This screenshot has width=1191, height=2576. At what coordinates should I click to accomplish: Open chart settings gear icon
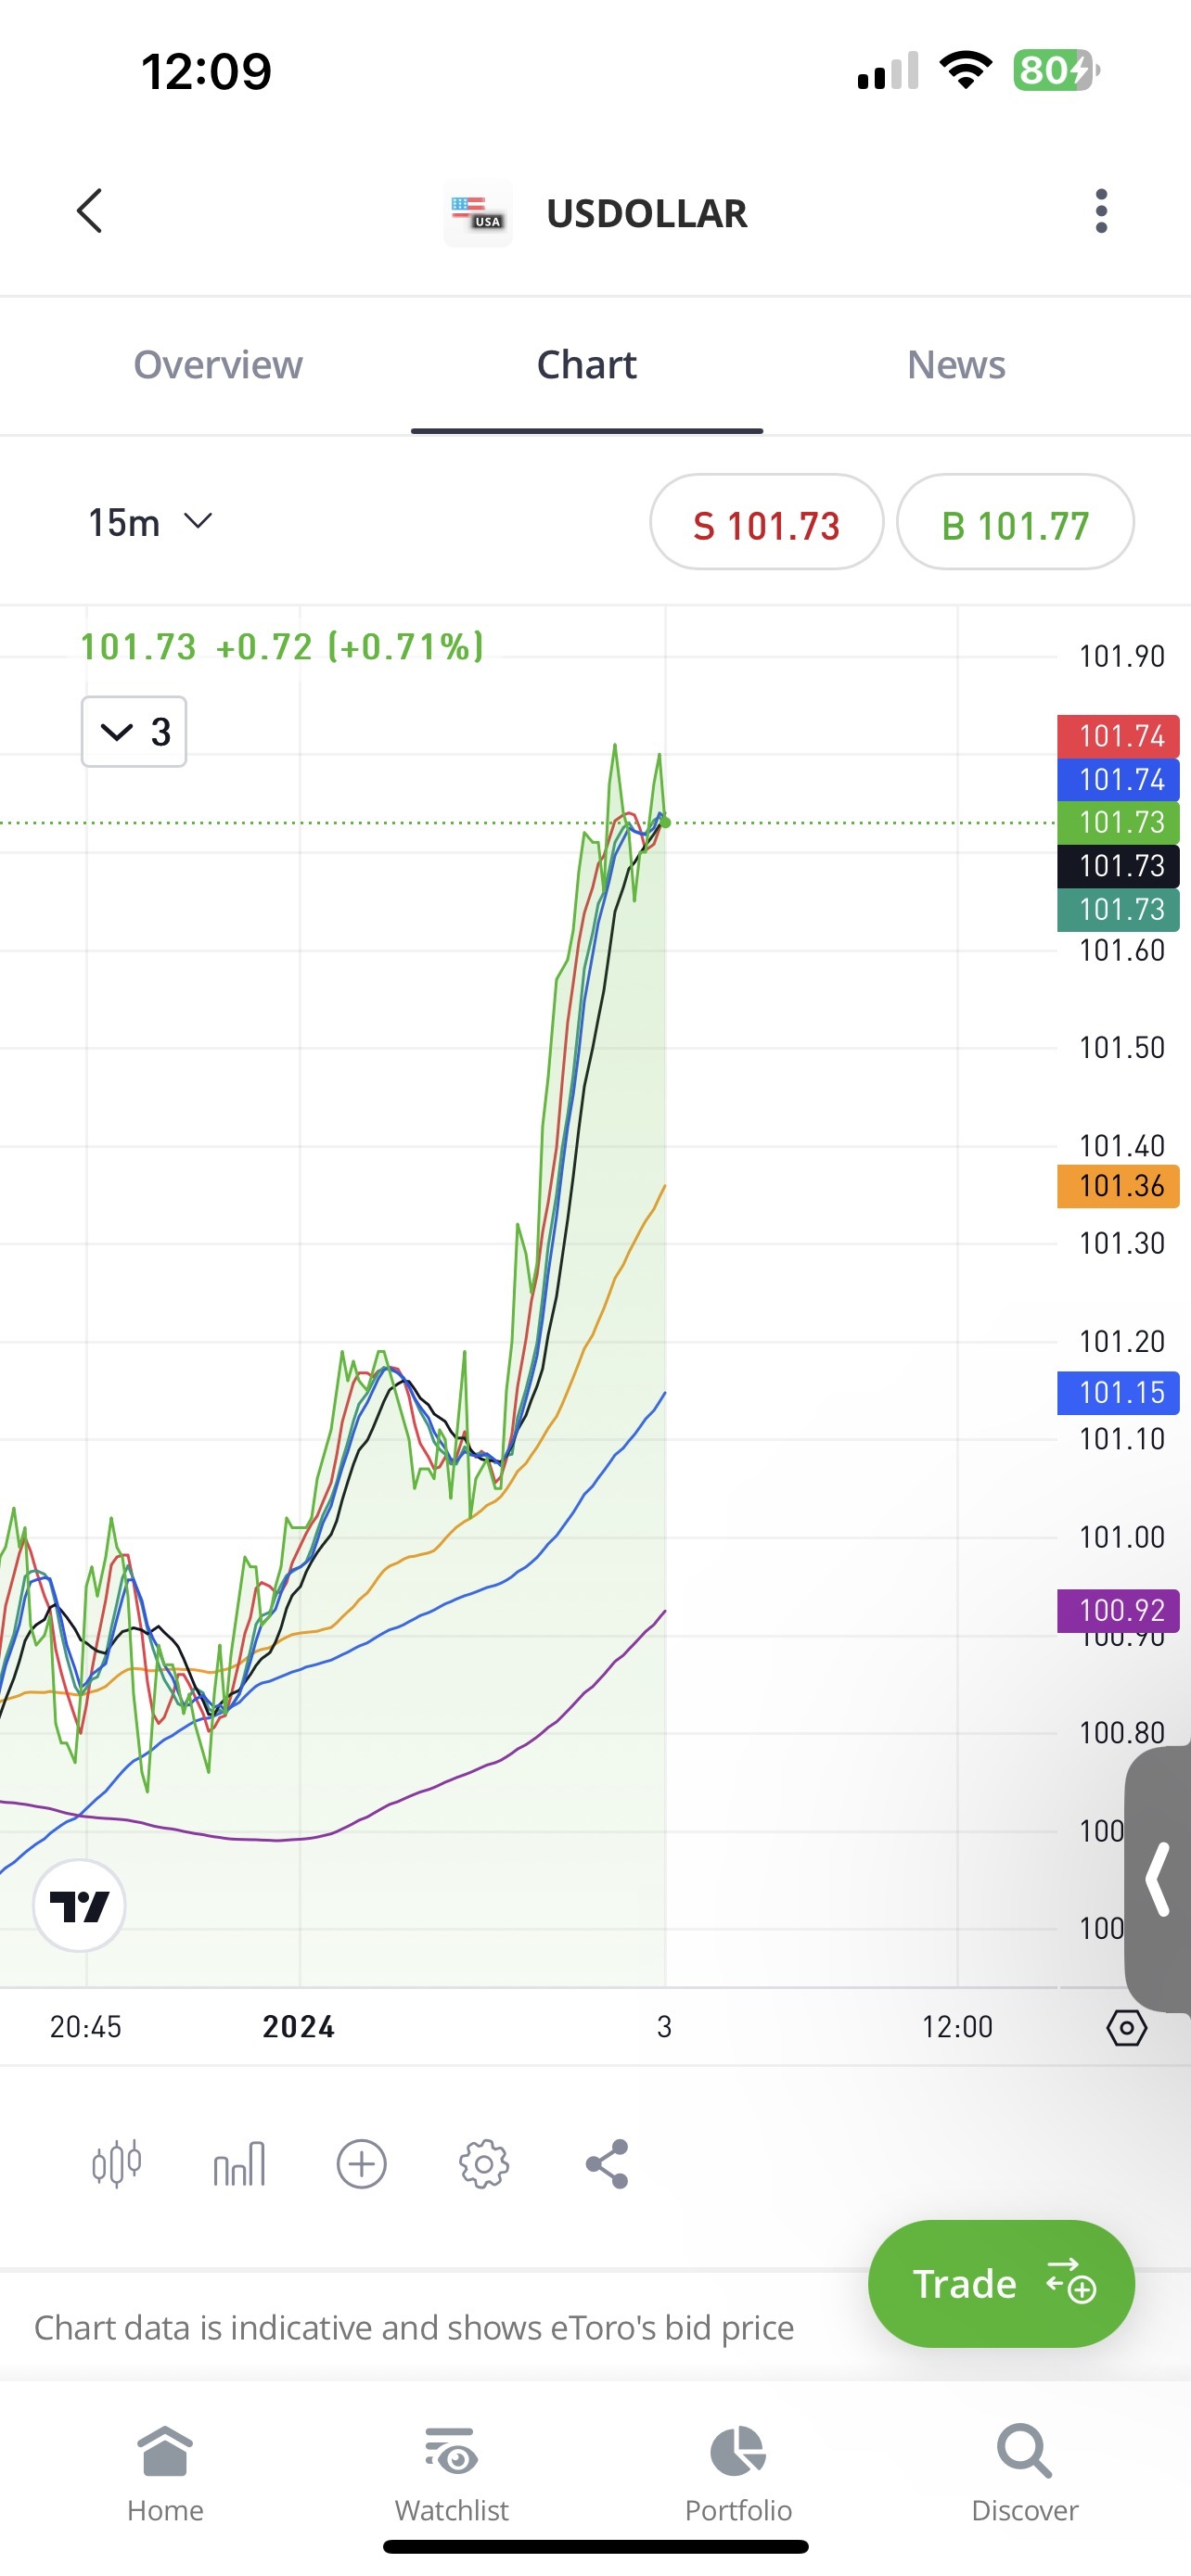click(x=484, y=2164)
